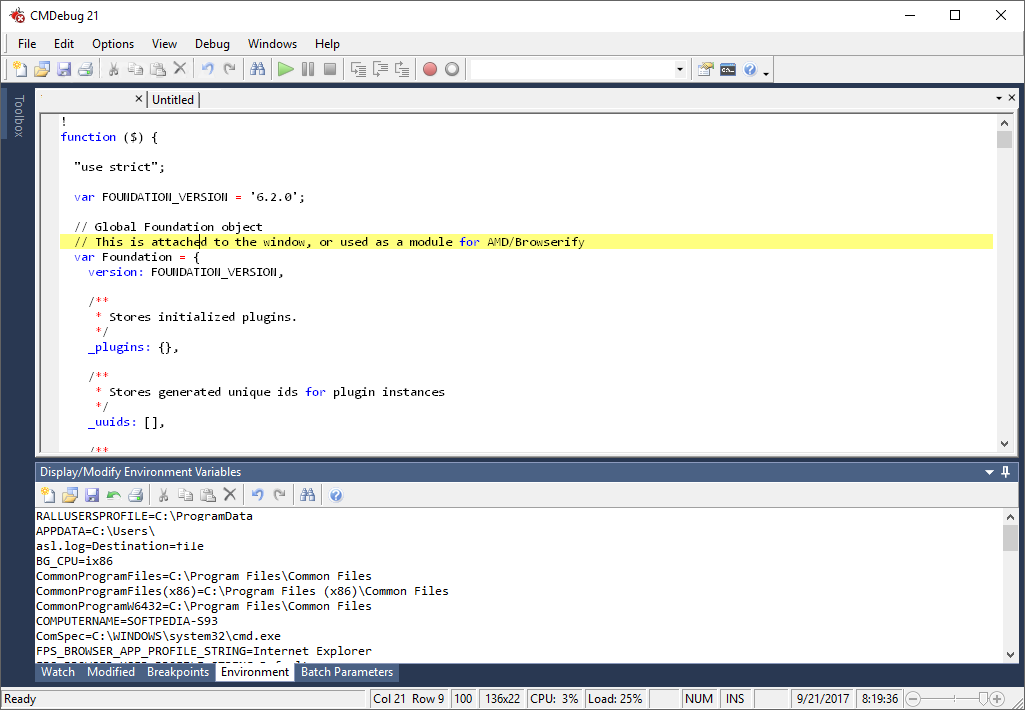Start debugging with the green Run button
The width and height of the screenshot is (1025, 710).
(x=286, y=69)
